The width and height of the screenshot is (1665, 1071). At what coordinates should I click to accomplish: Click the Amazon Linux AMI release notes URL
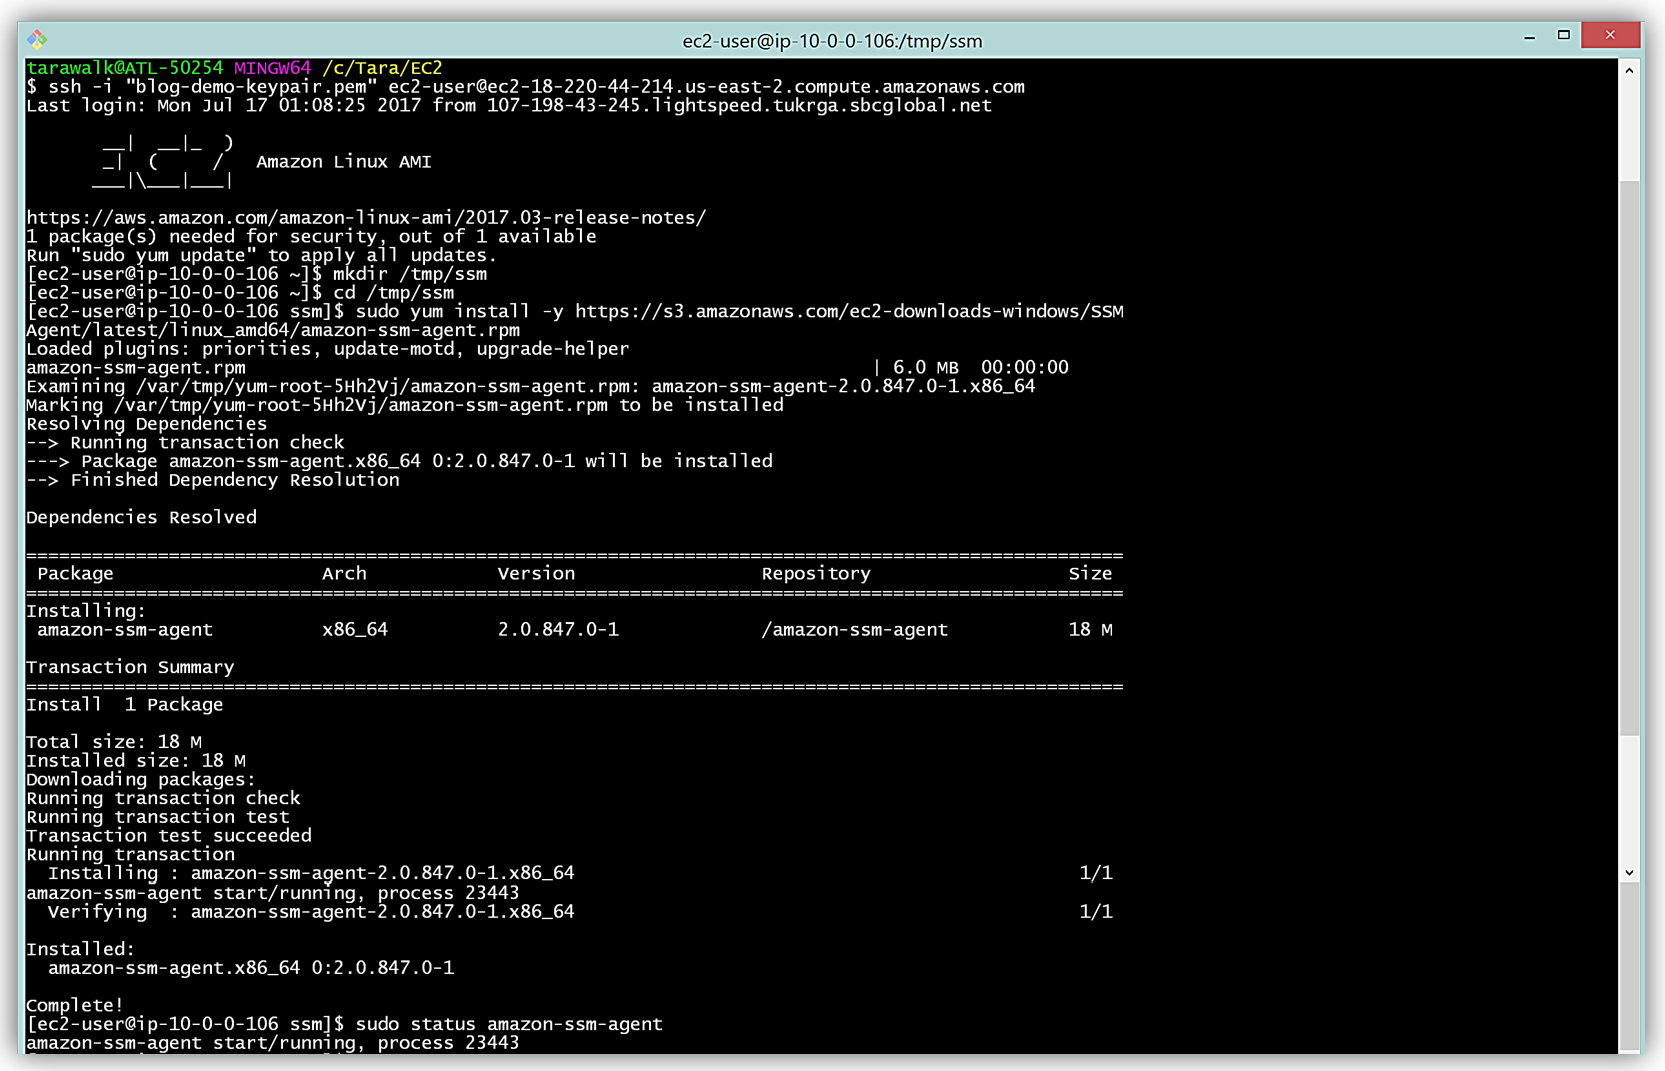pyautogui.click(x=366, y=218)
